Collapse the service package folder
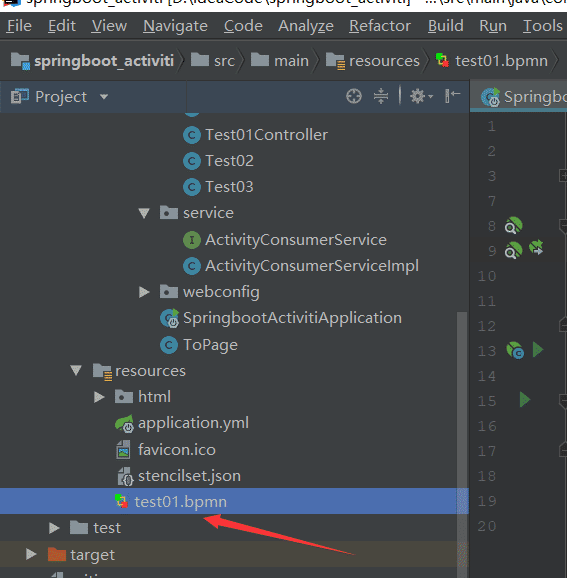Screen dimensions: 567x578 144,213
